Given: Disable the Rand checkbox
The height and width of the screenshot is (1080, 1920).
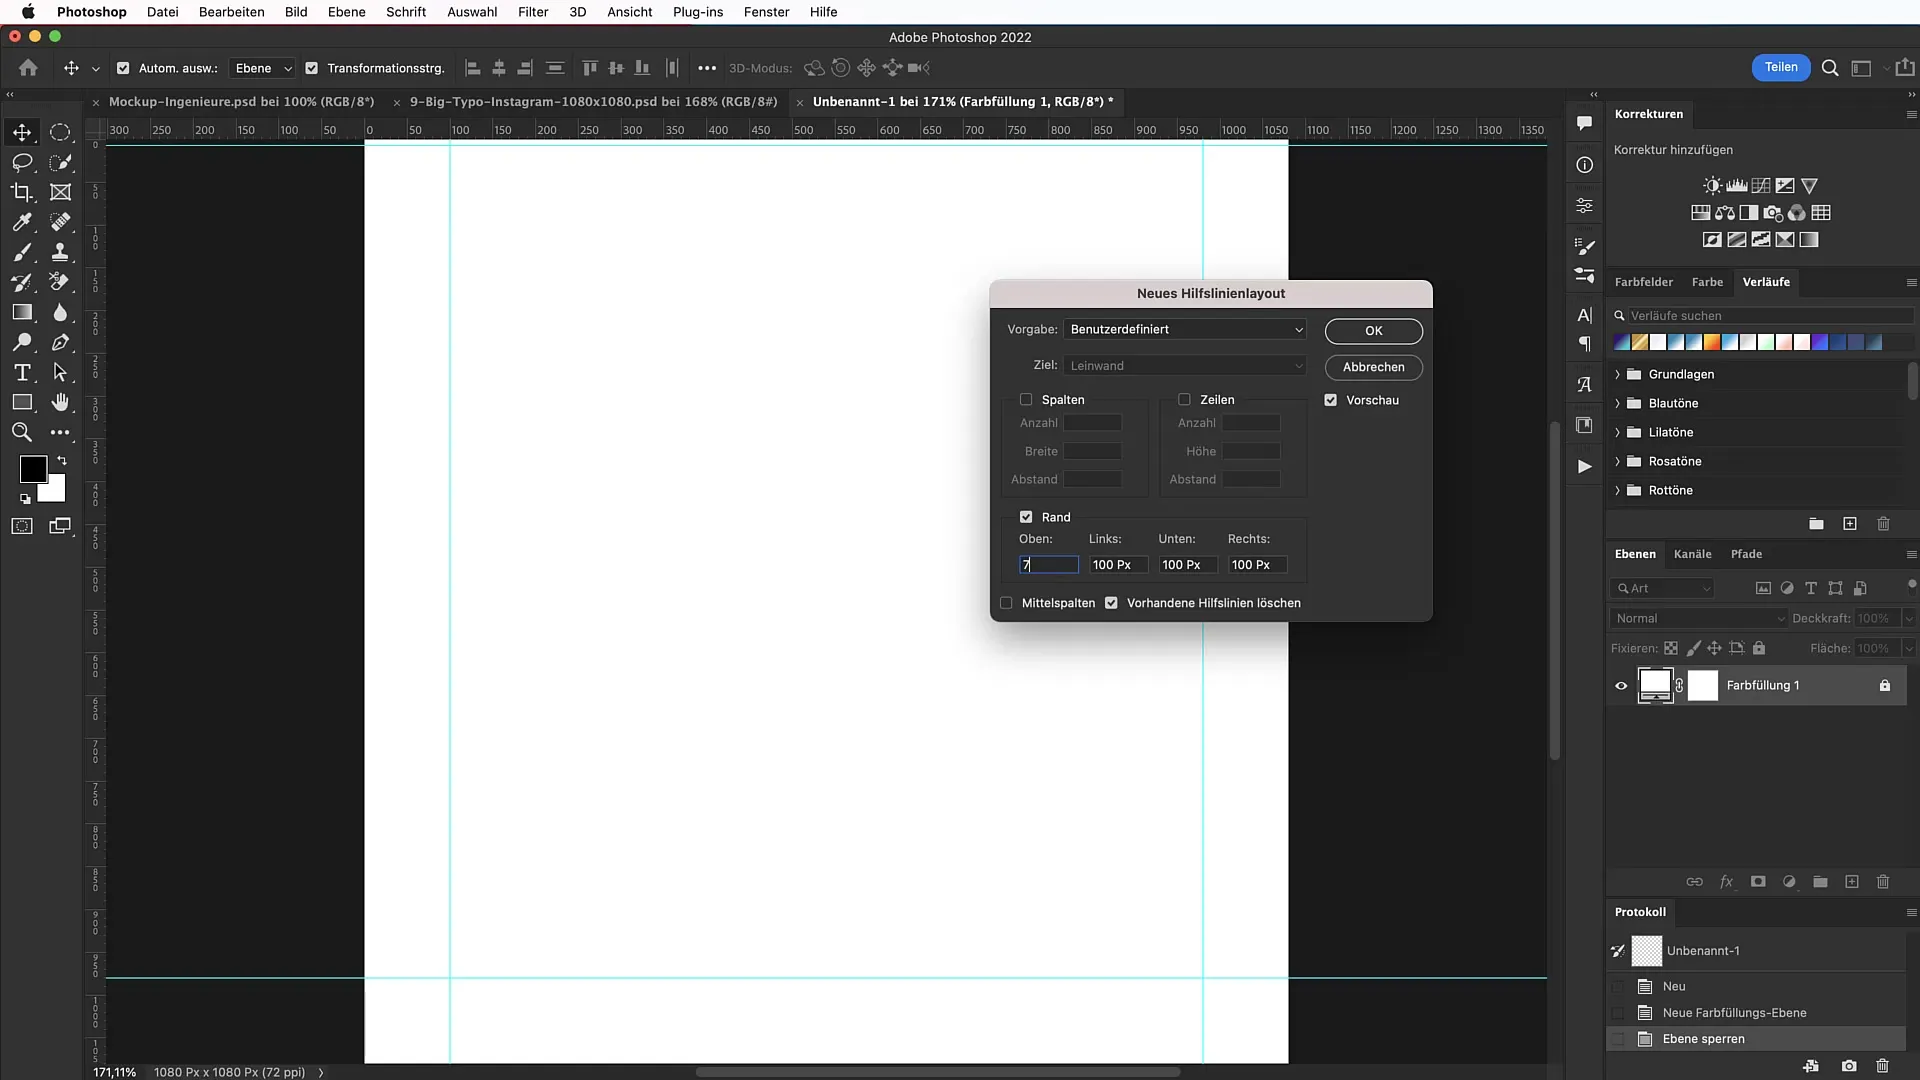Looking at the screenshot, I should pos(1026,517).
